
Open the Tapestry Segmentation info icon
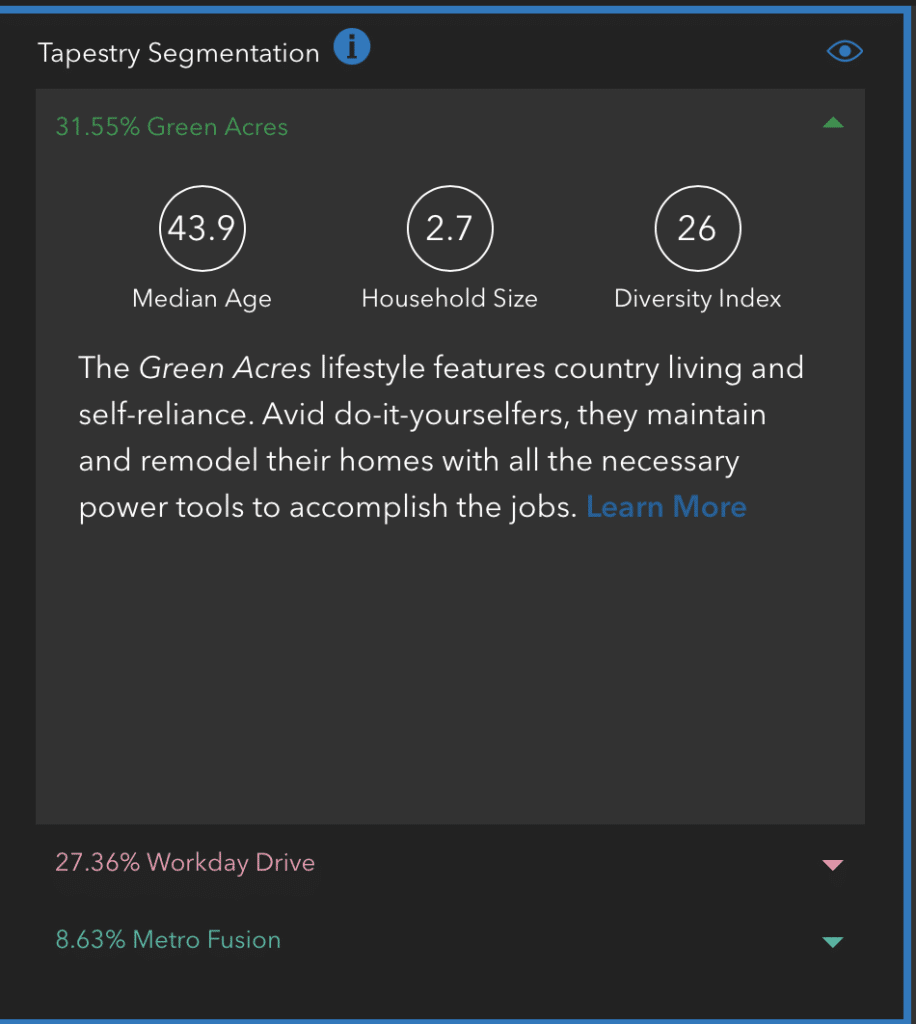coord(352,47)
